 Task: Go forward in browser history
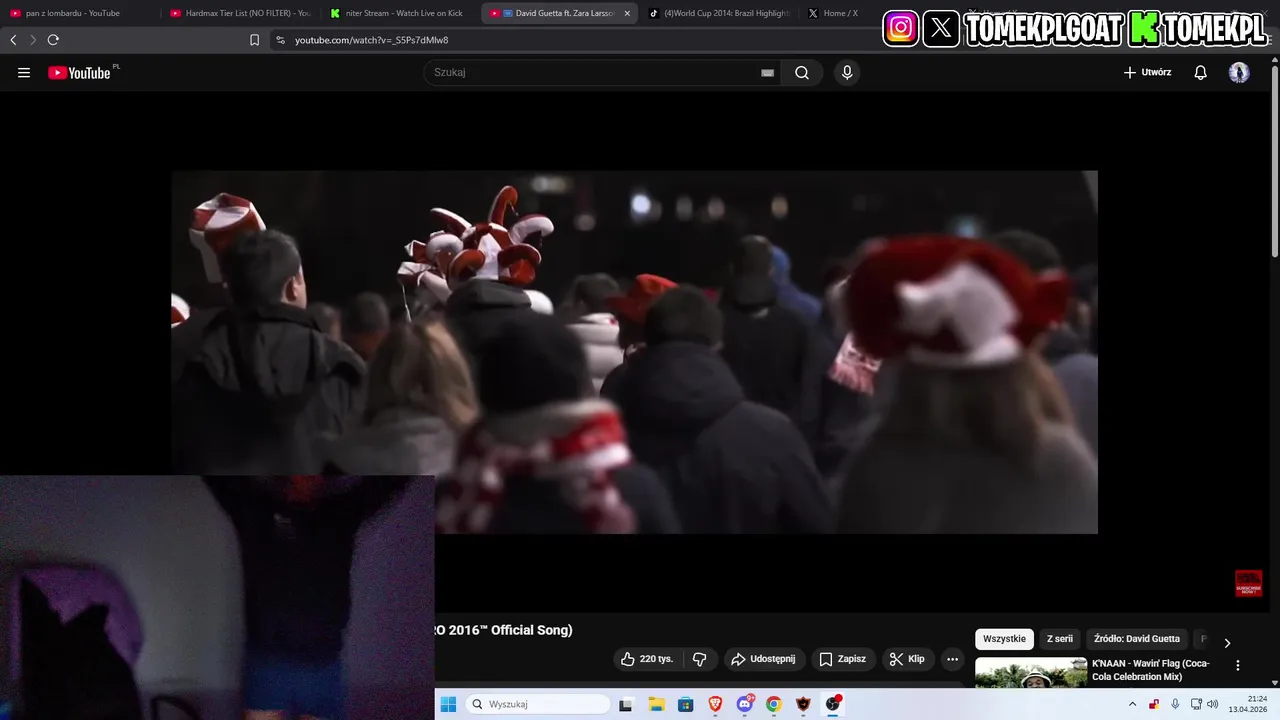coord(32,40)
